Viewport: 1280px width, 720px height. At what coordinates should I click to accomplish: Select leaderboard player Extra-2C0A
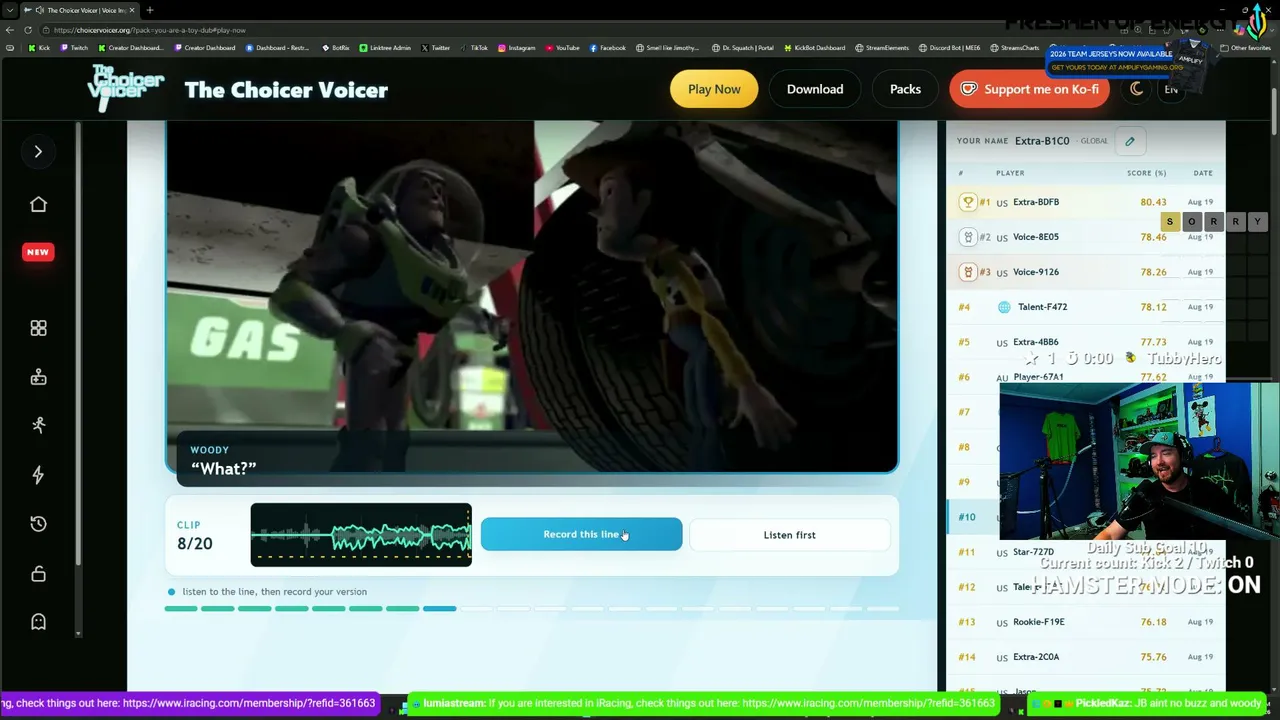pos(1036,657)
